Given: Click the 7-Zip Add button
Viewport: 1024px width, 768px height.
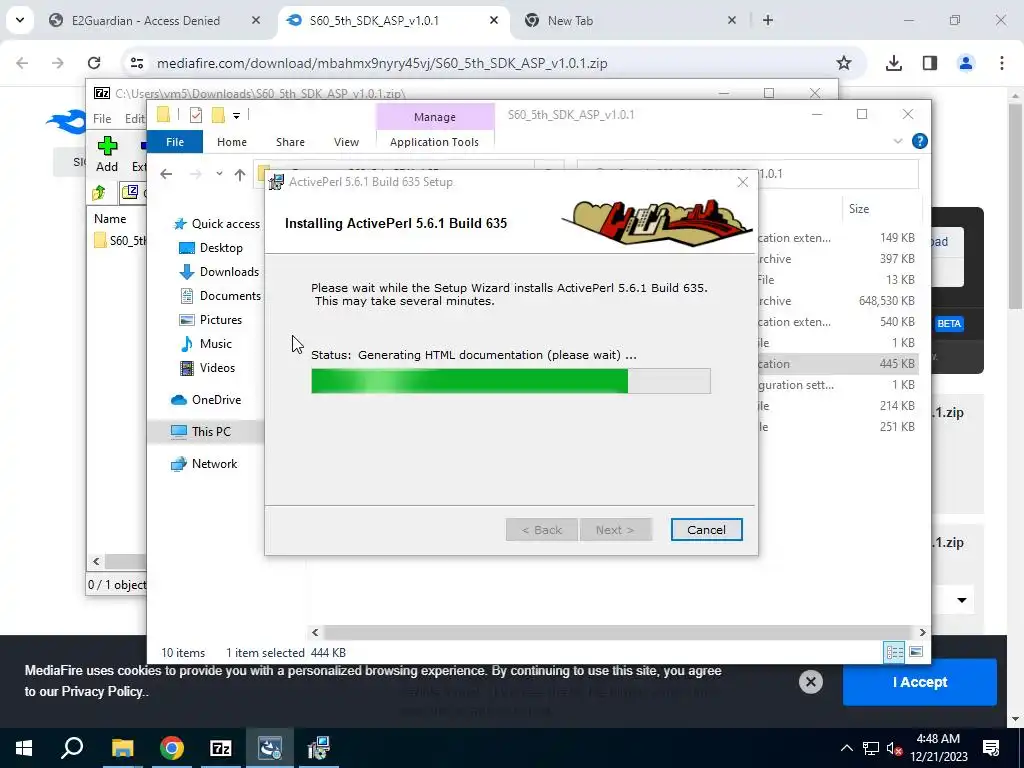Looking at the screenshot, I should [107, 154].
